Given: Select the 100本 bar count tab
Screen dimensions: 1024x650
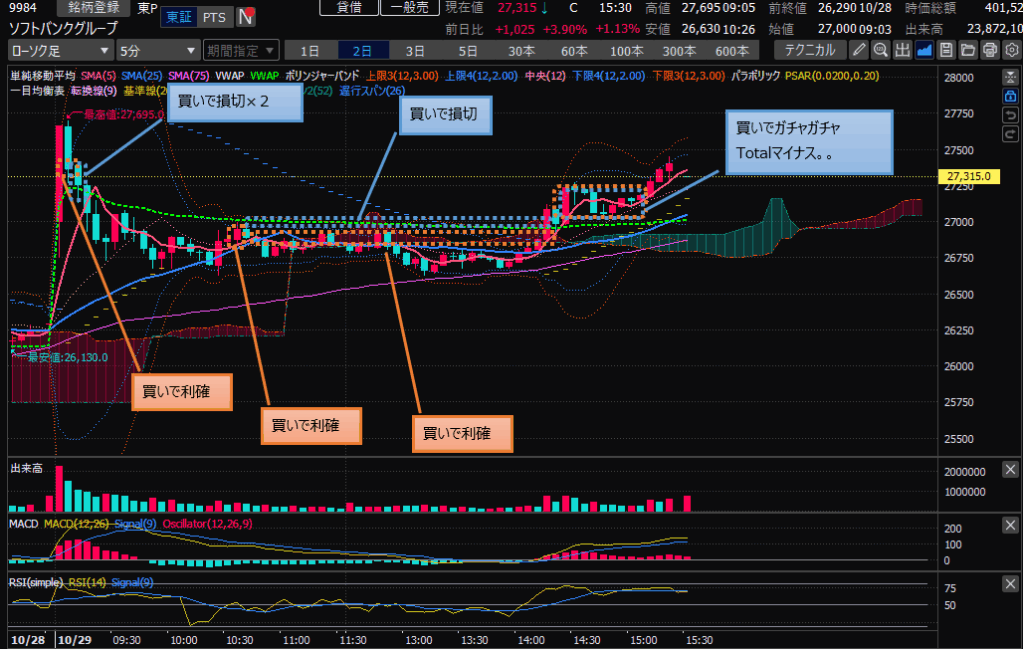Looking at the screenshot, I should (x=626, y=49).
